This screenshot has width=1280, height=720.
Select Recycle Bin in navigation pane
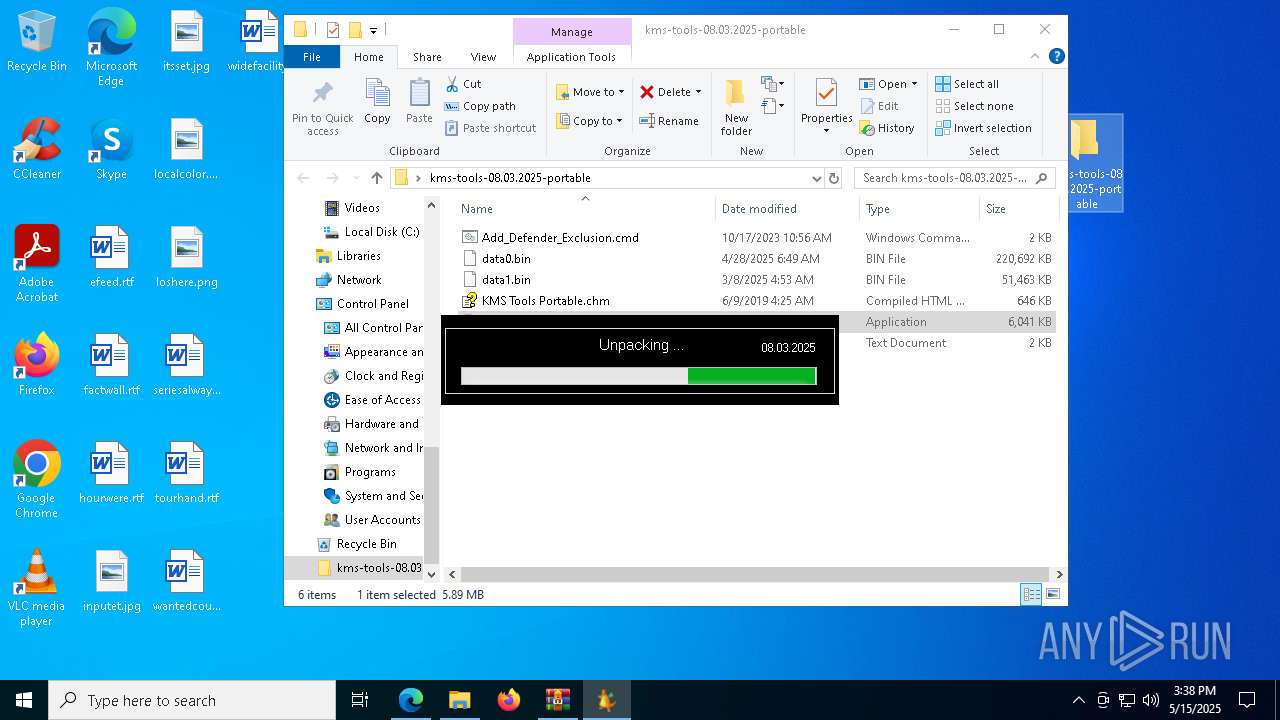[366, 544]
